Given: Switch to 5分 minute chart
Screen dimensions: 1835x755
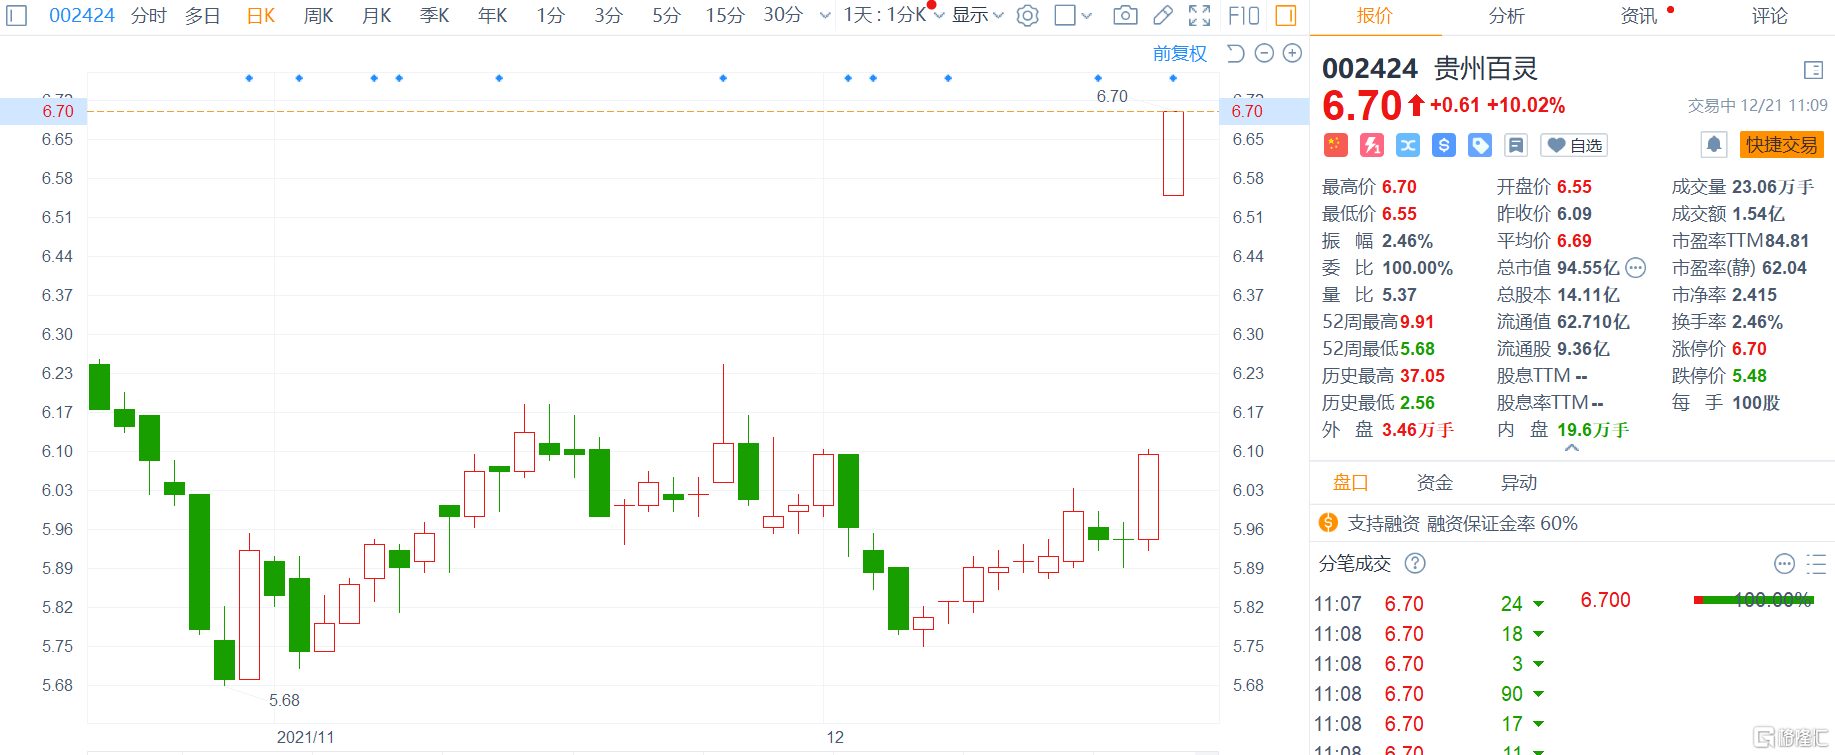Looking at the screenshot, I should coord(666,15).
